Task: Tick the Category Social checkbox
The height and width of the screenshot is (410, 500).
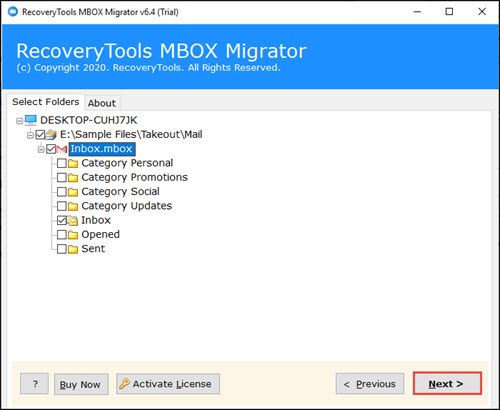Action: (62, 192)
